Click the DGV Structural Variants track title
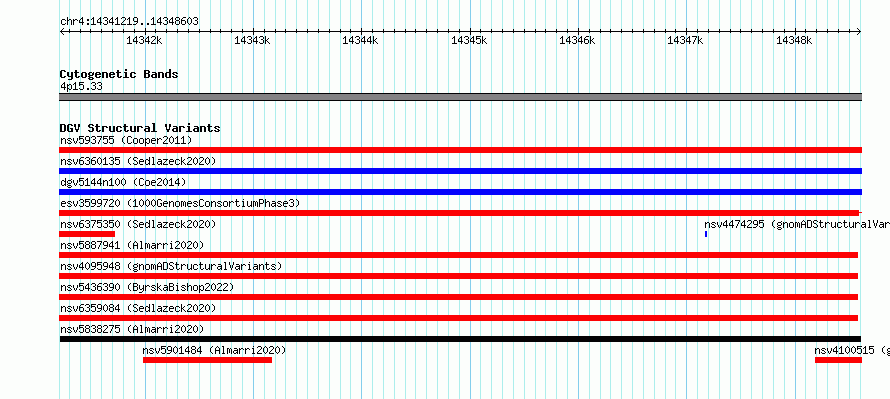This screenshot has height=399, width=890. pyautogui.click(x=140, y=128)
